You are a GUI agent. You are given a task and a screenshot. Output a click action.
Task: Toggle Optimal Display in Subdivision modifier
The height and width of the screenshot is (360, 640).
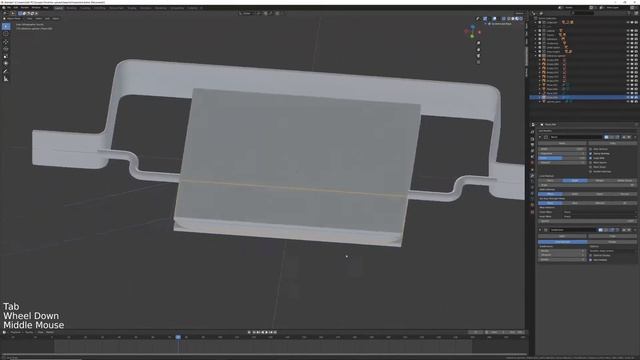[591, 255]
